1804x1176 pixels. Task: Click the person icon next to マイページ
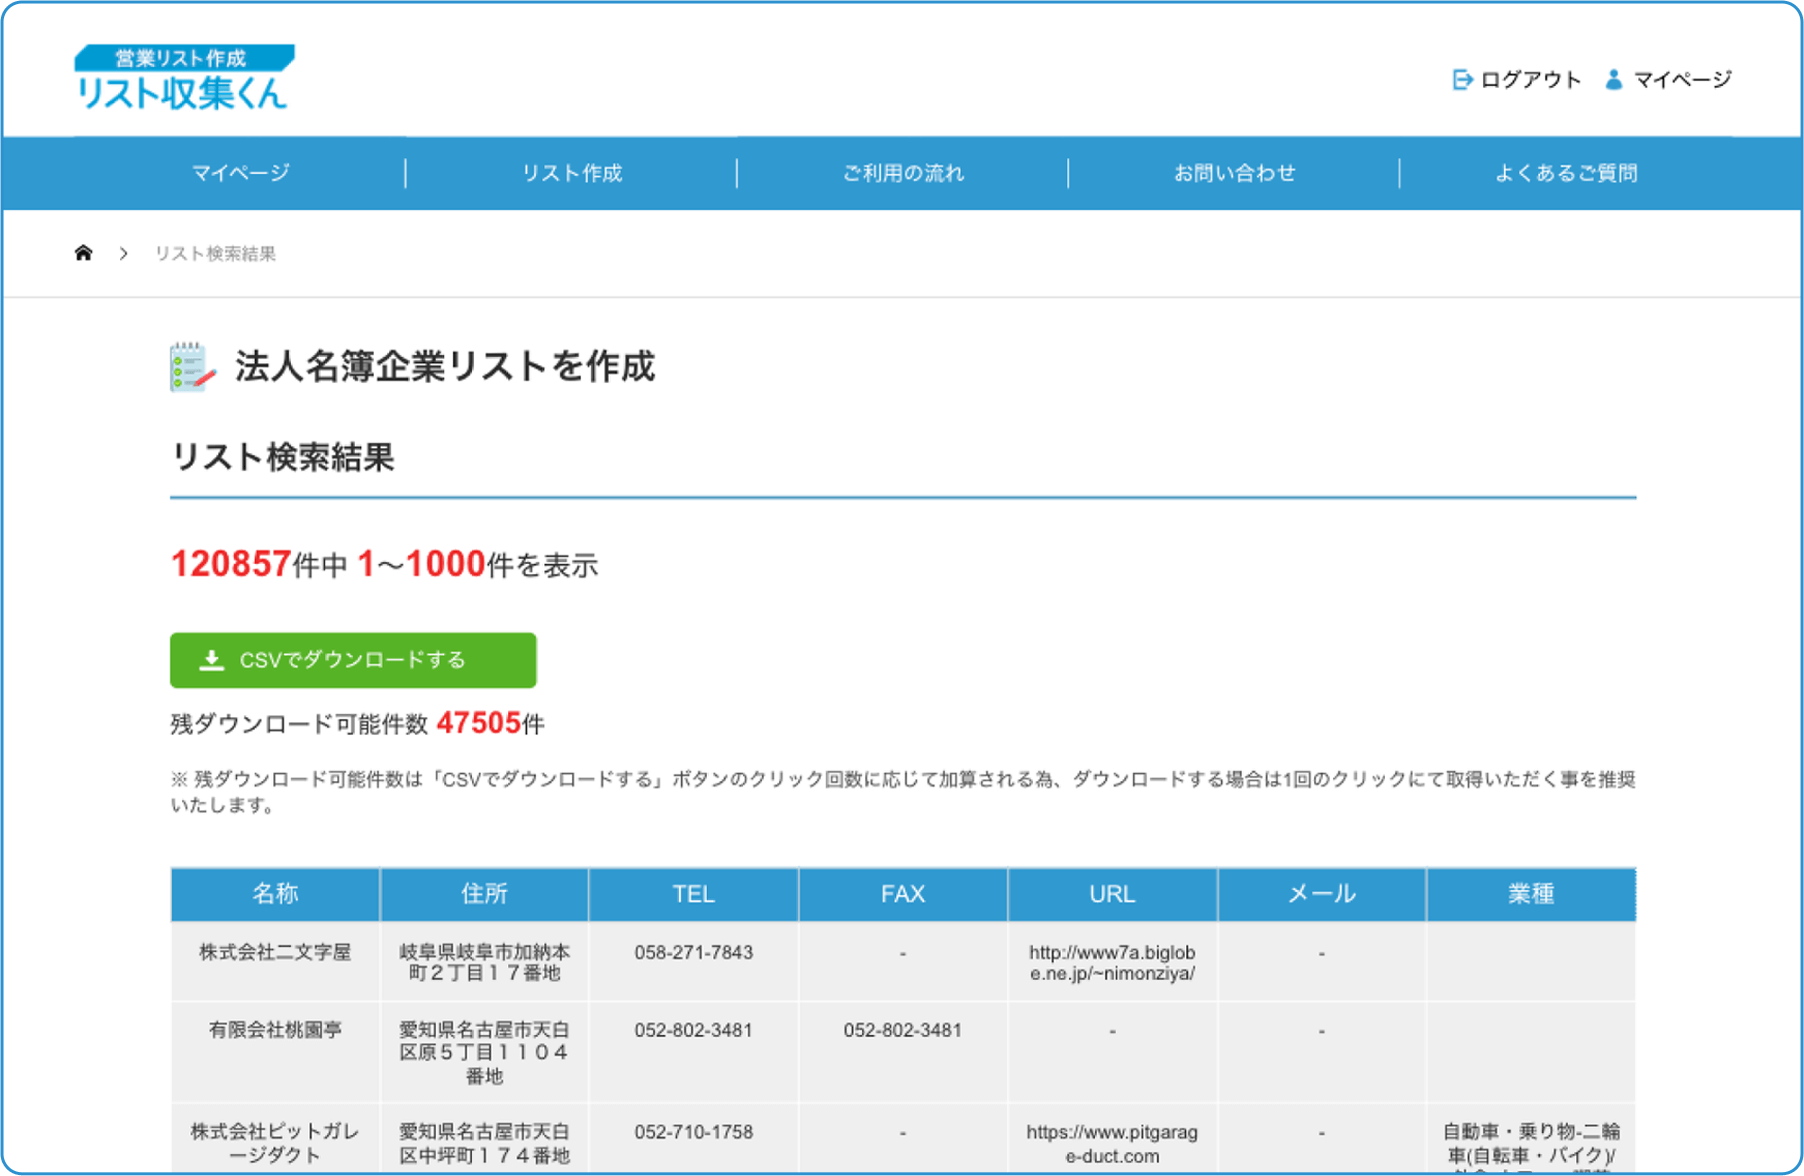coord(1614,78)
